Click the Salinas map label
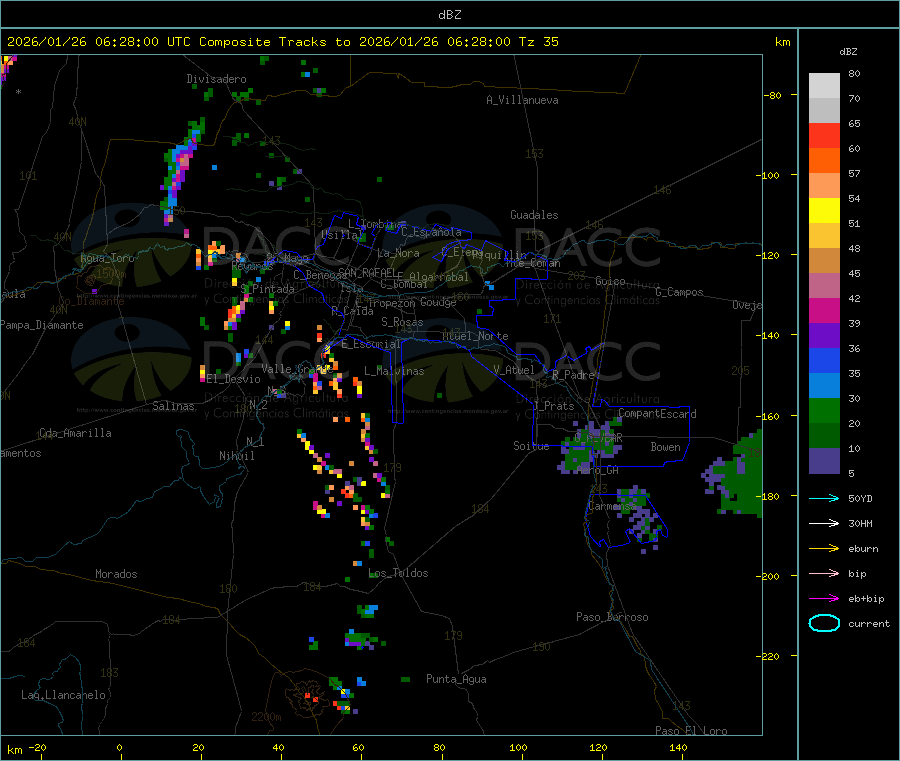 coord(173,406)
